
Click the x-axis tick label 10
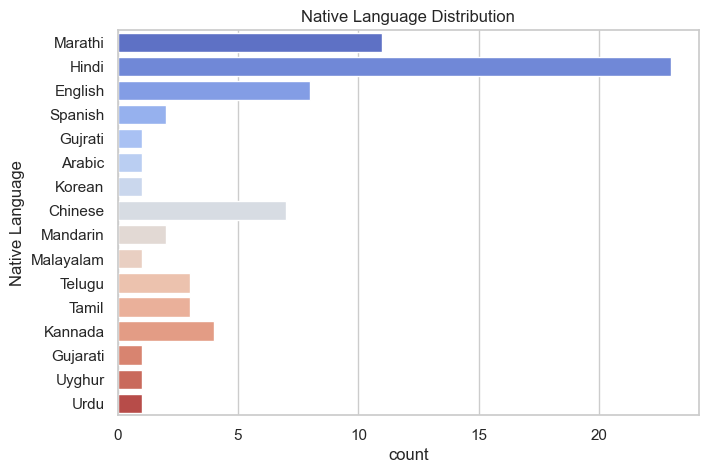(x=358, y=435)
